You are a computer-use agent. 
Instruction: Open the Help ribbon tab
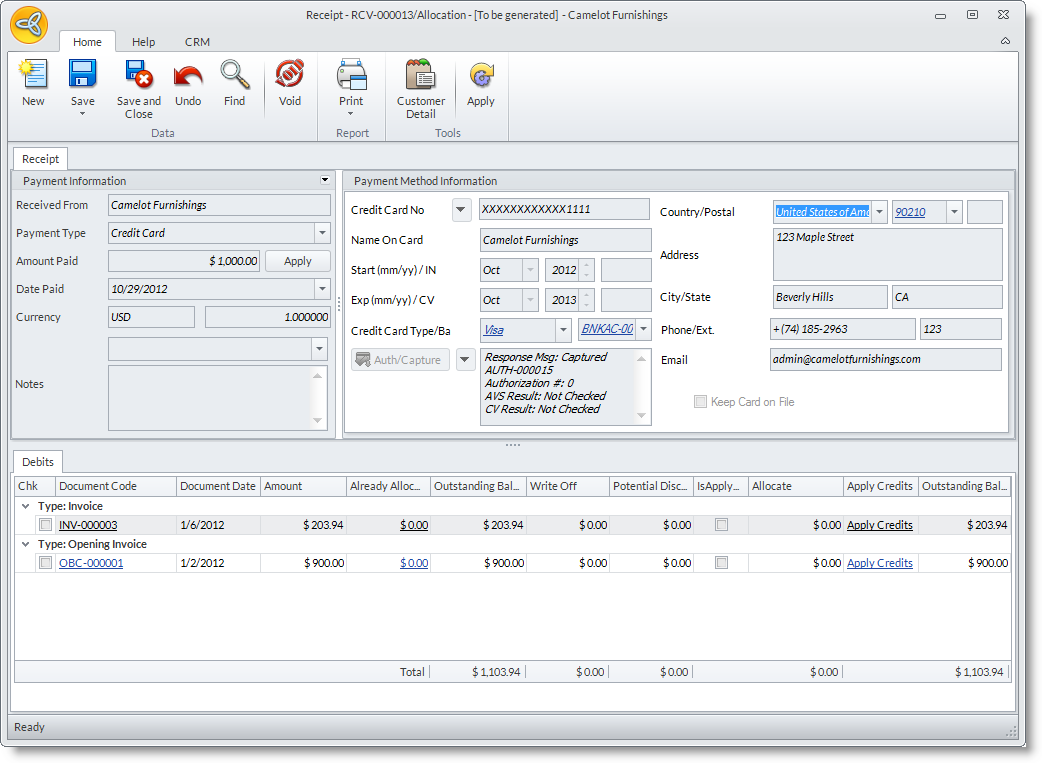(144, 42)
